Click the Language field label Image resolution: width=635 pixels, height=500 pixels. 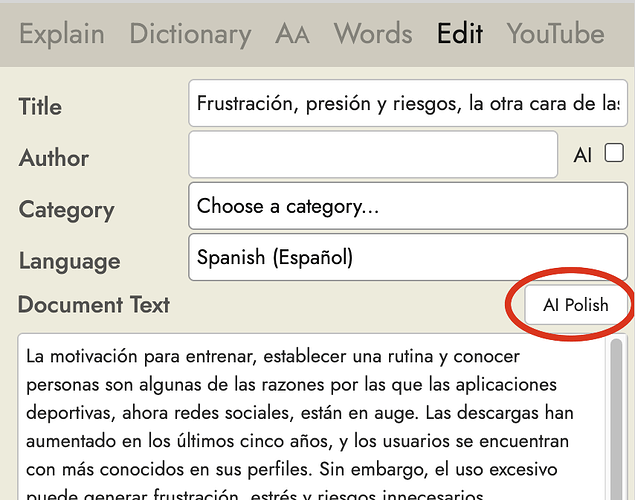pos(69,261)
